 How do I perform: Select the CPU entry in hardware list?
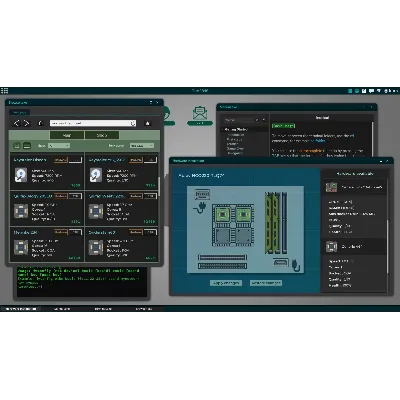[x=354, y=247]
